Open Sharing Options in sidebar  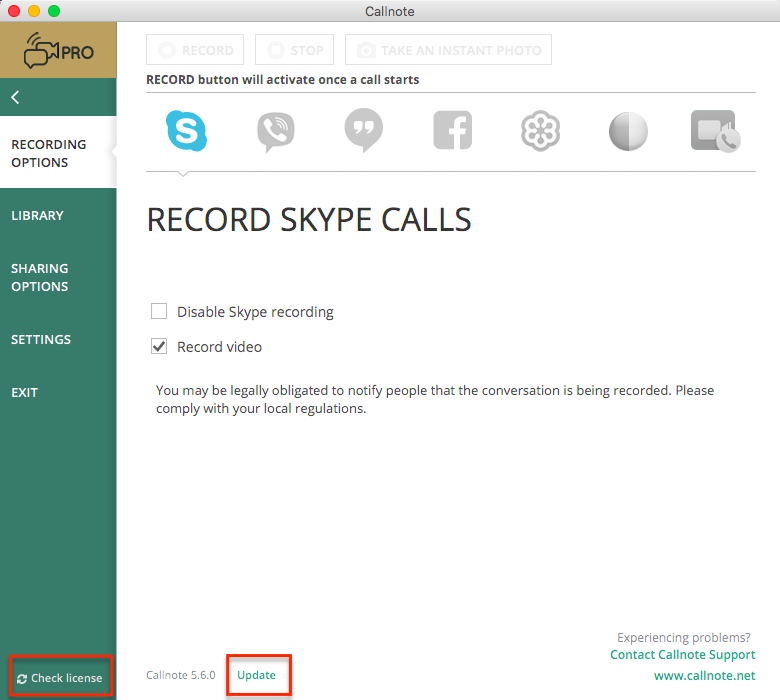click(40, 277)
